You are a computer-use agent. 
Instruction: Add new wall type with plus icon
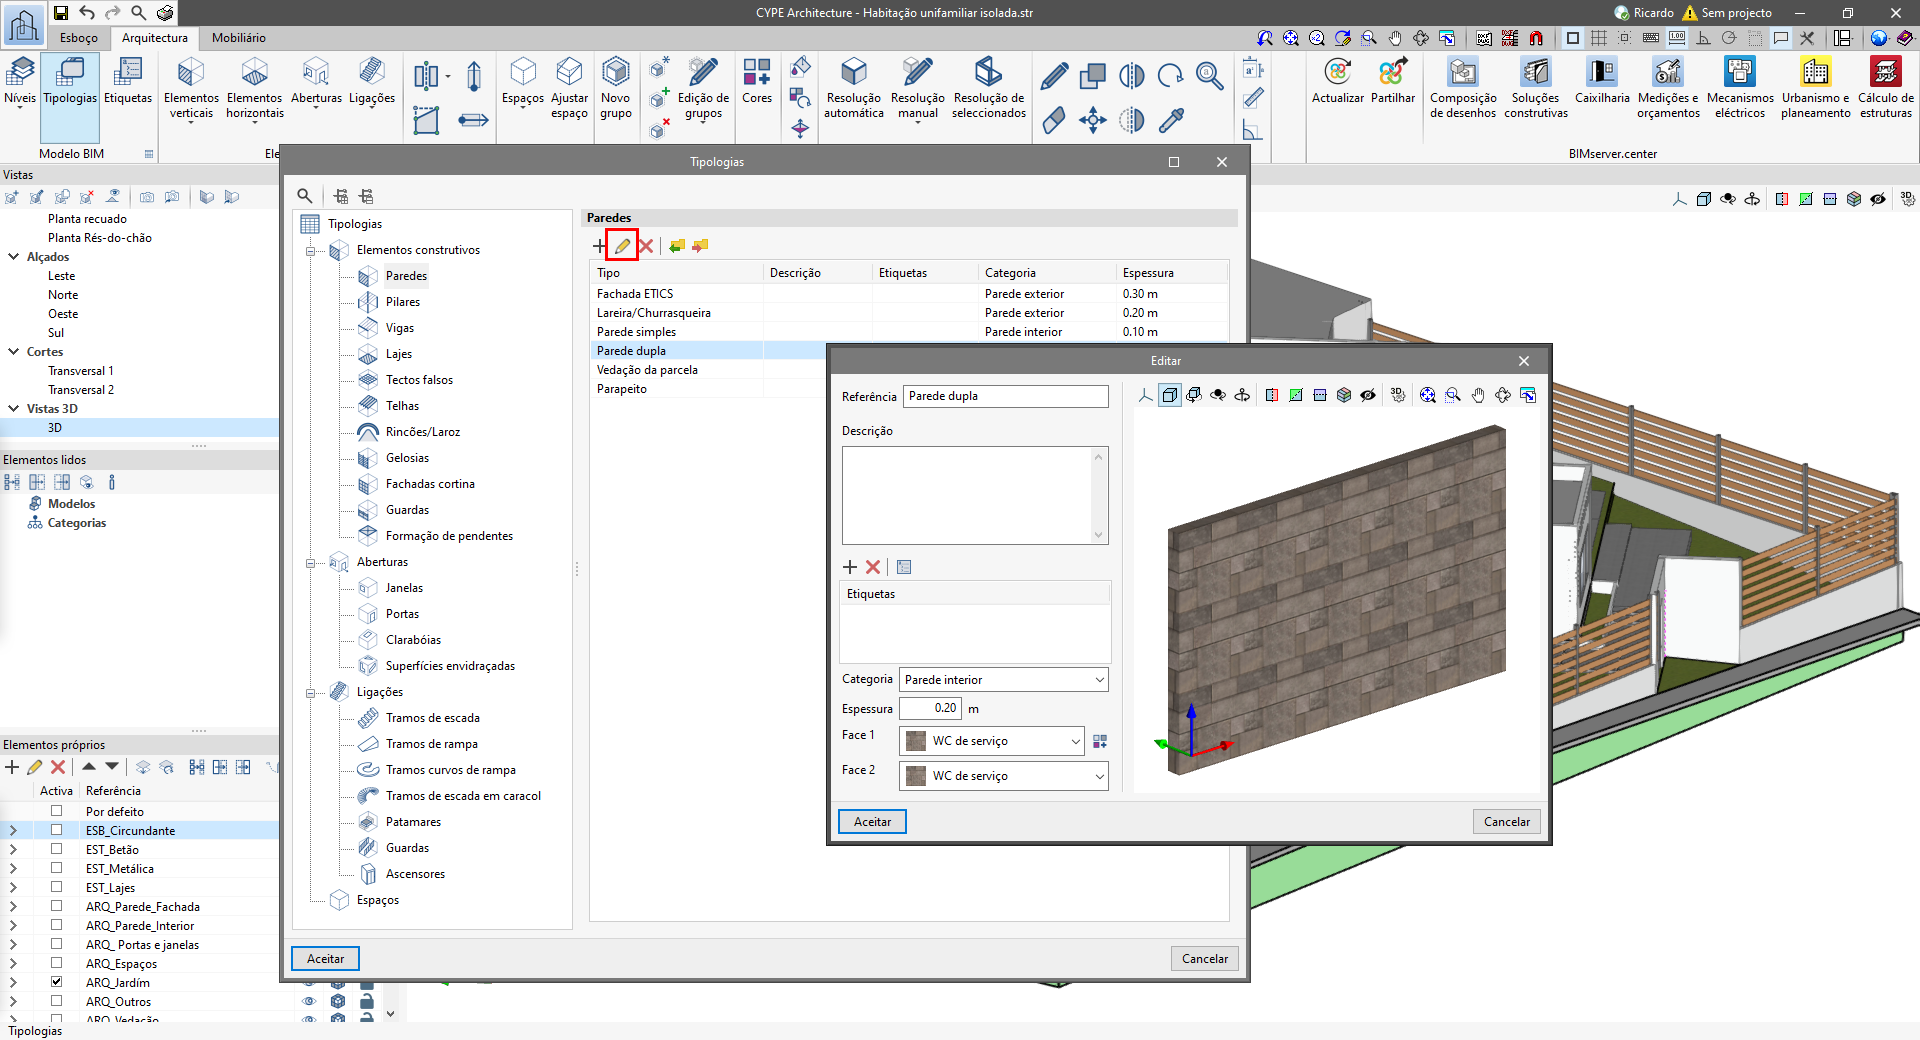point(599,246)
